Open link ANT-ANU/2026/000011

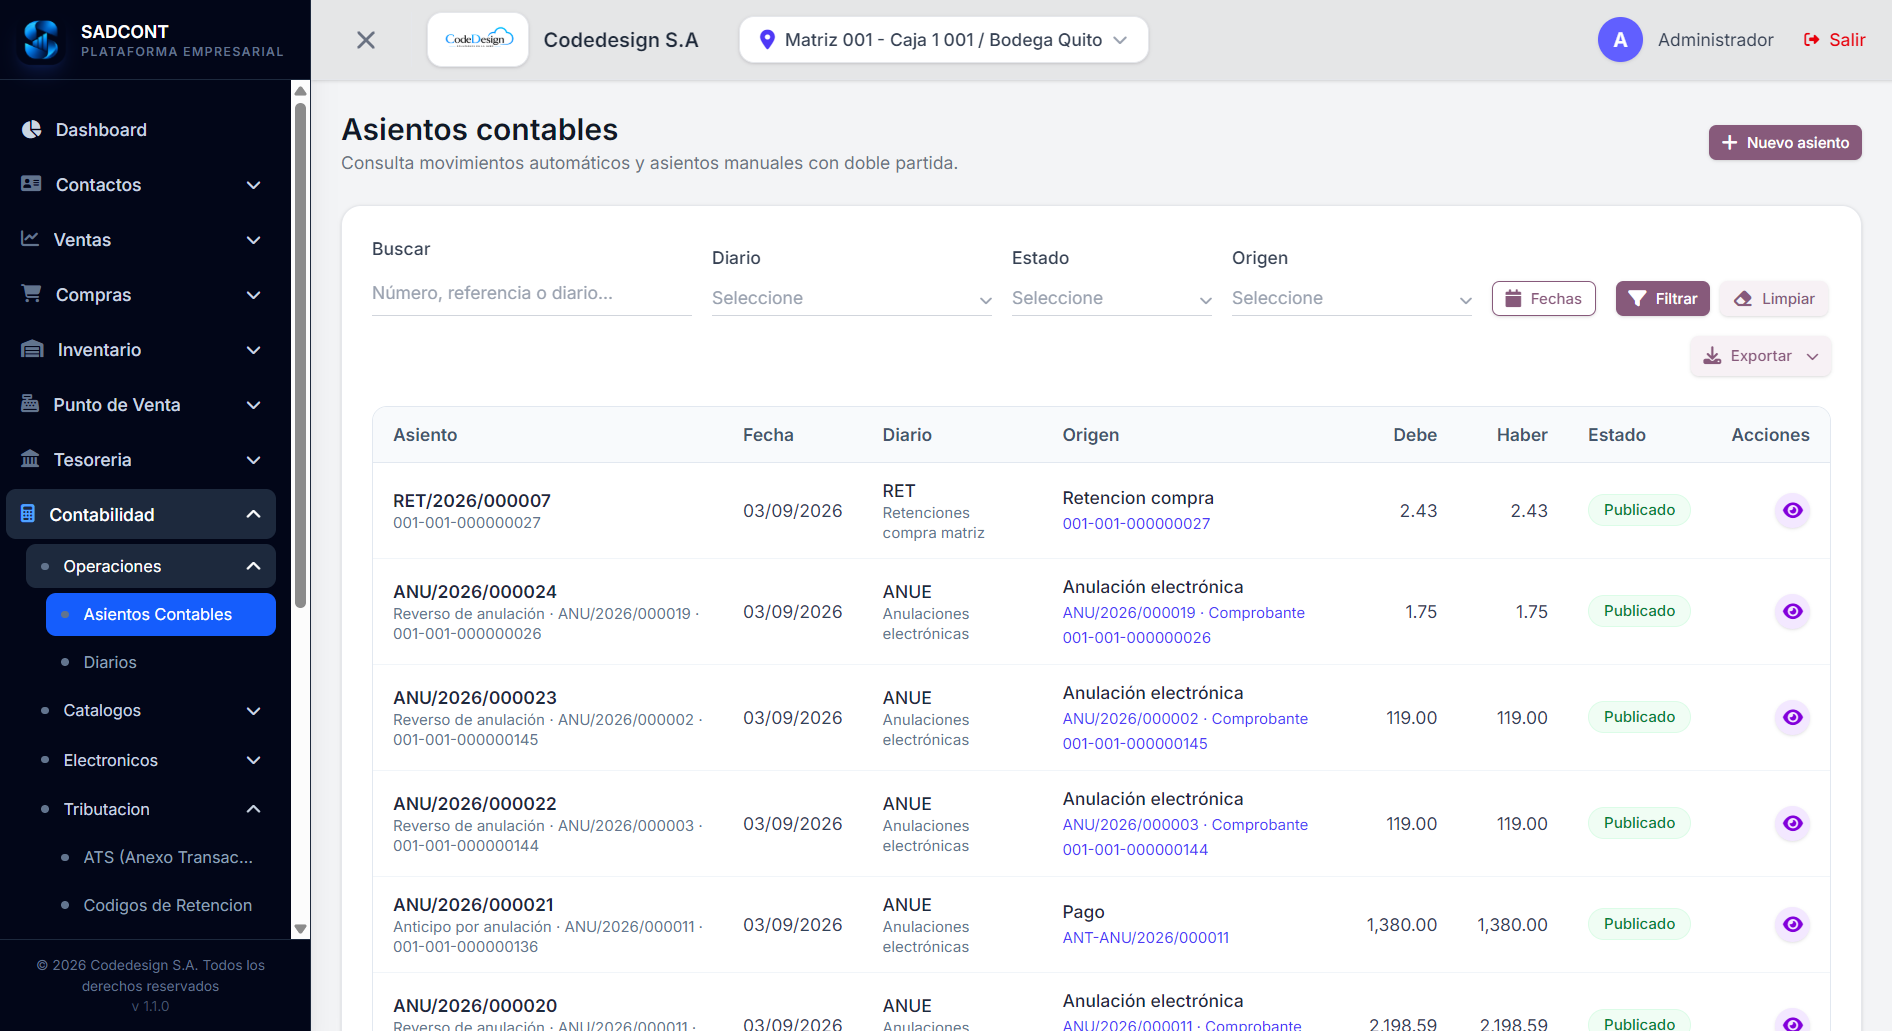tap(1146, 938)
